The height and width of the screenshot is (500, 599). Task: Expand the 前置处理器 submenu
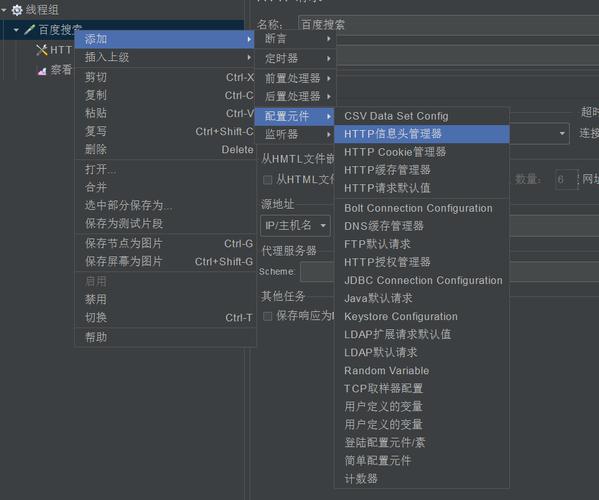point(295,78)
